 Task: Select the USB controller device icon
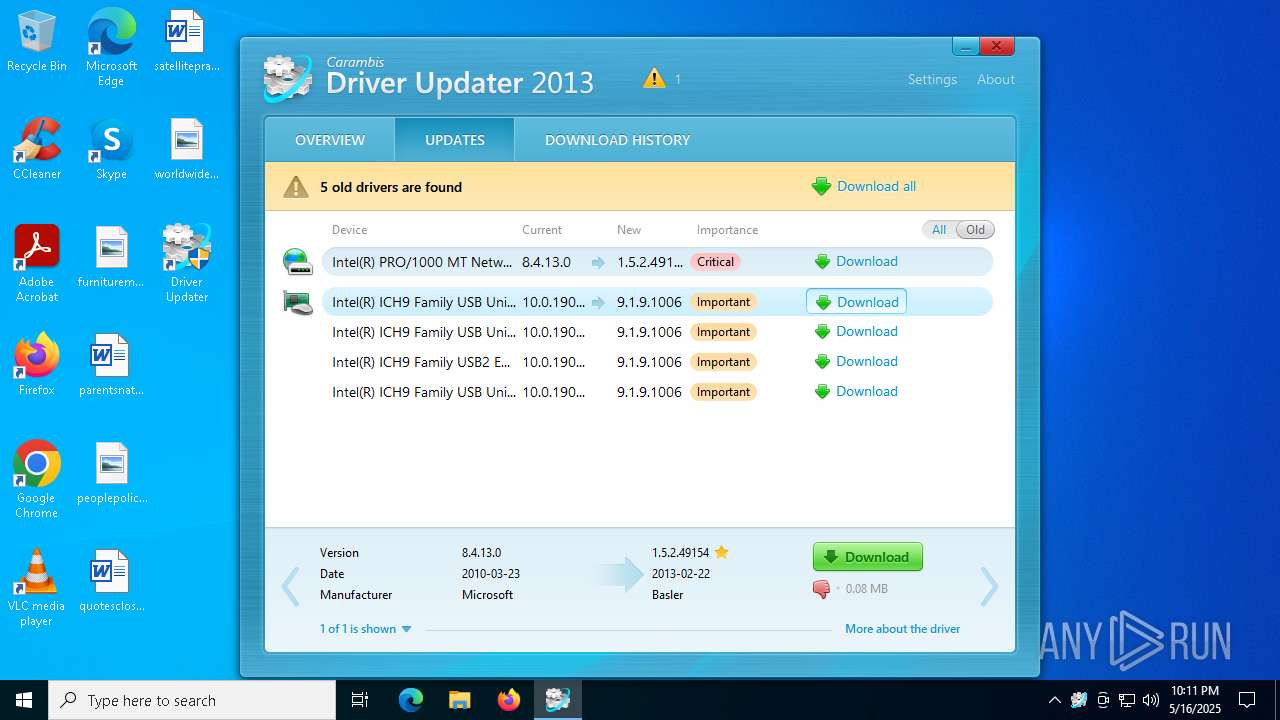point(297,302)
